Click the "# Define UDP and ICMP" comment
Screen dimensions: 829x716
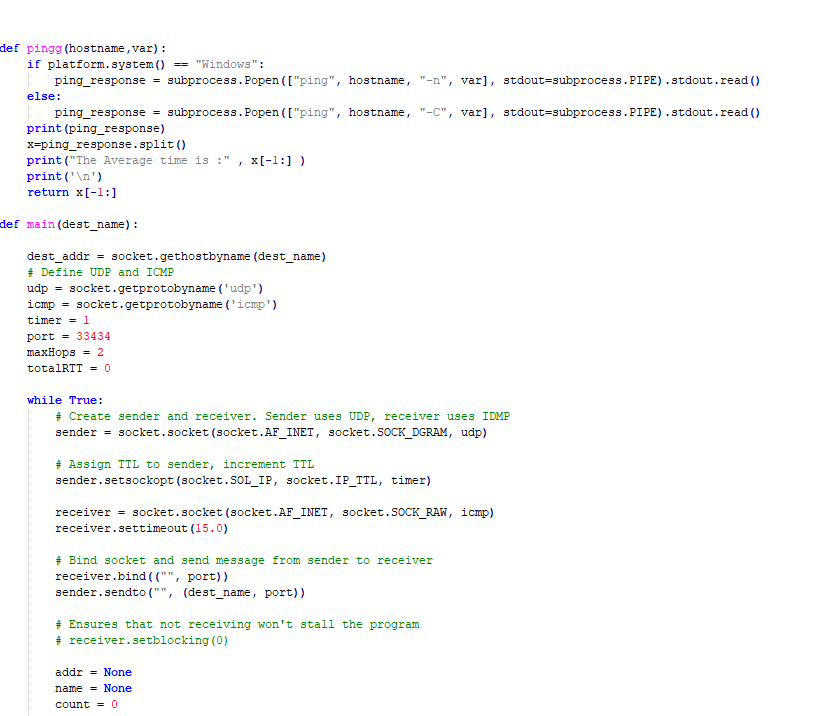(x=100, y=272)
